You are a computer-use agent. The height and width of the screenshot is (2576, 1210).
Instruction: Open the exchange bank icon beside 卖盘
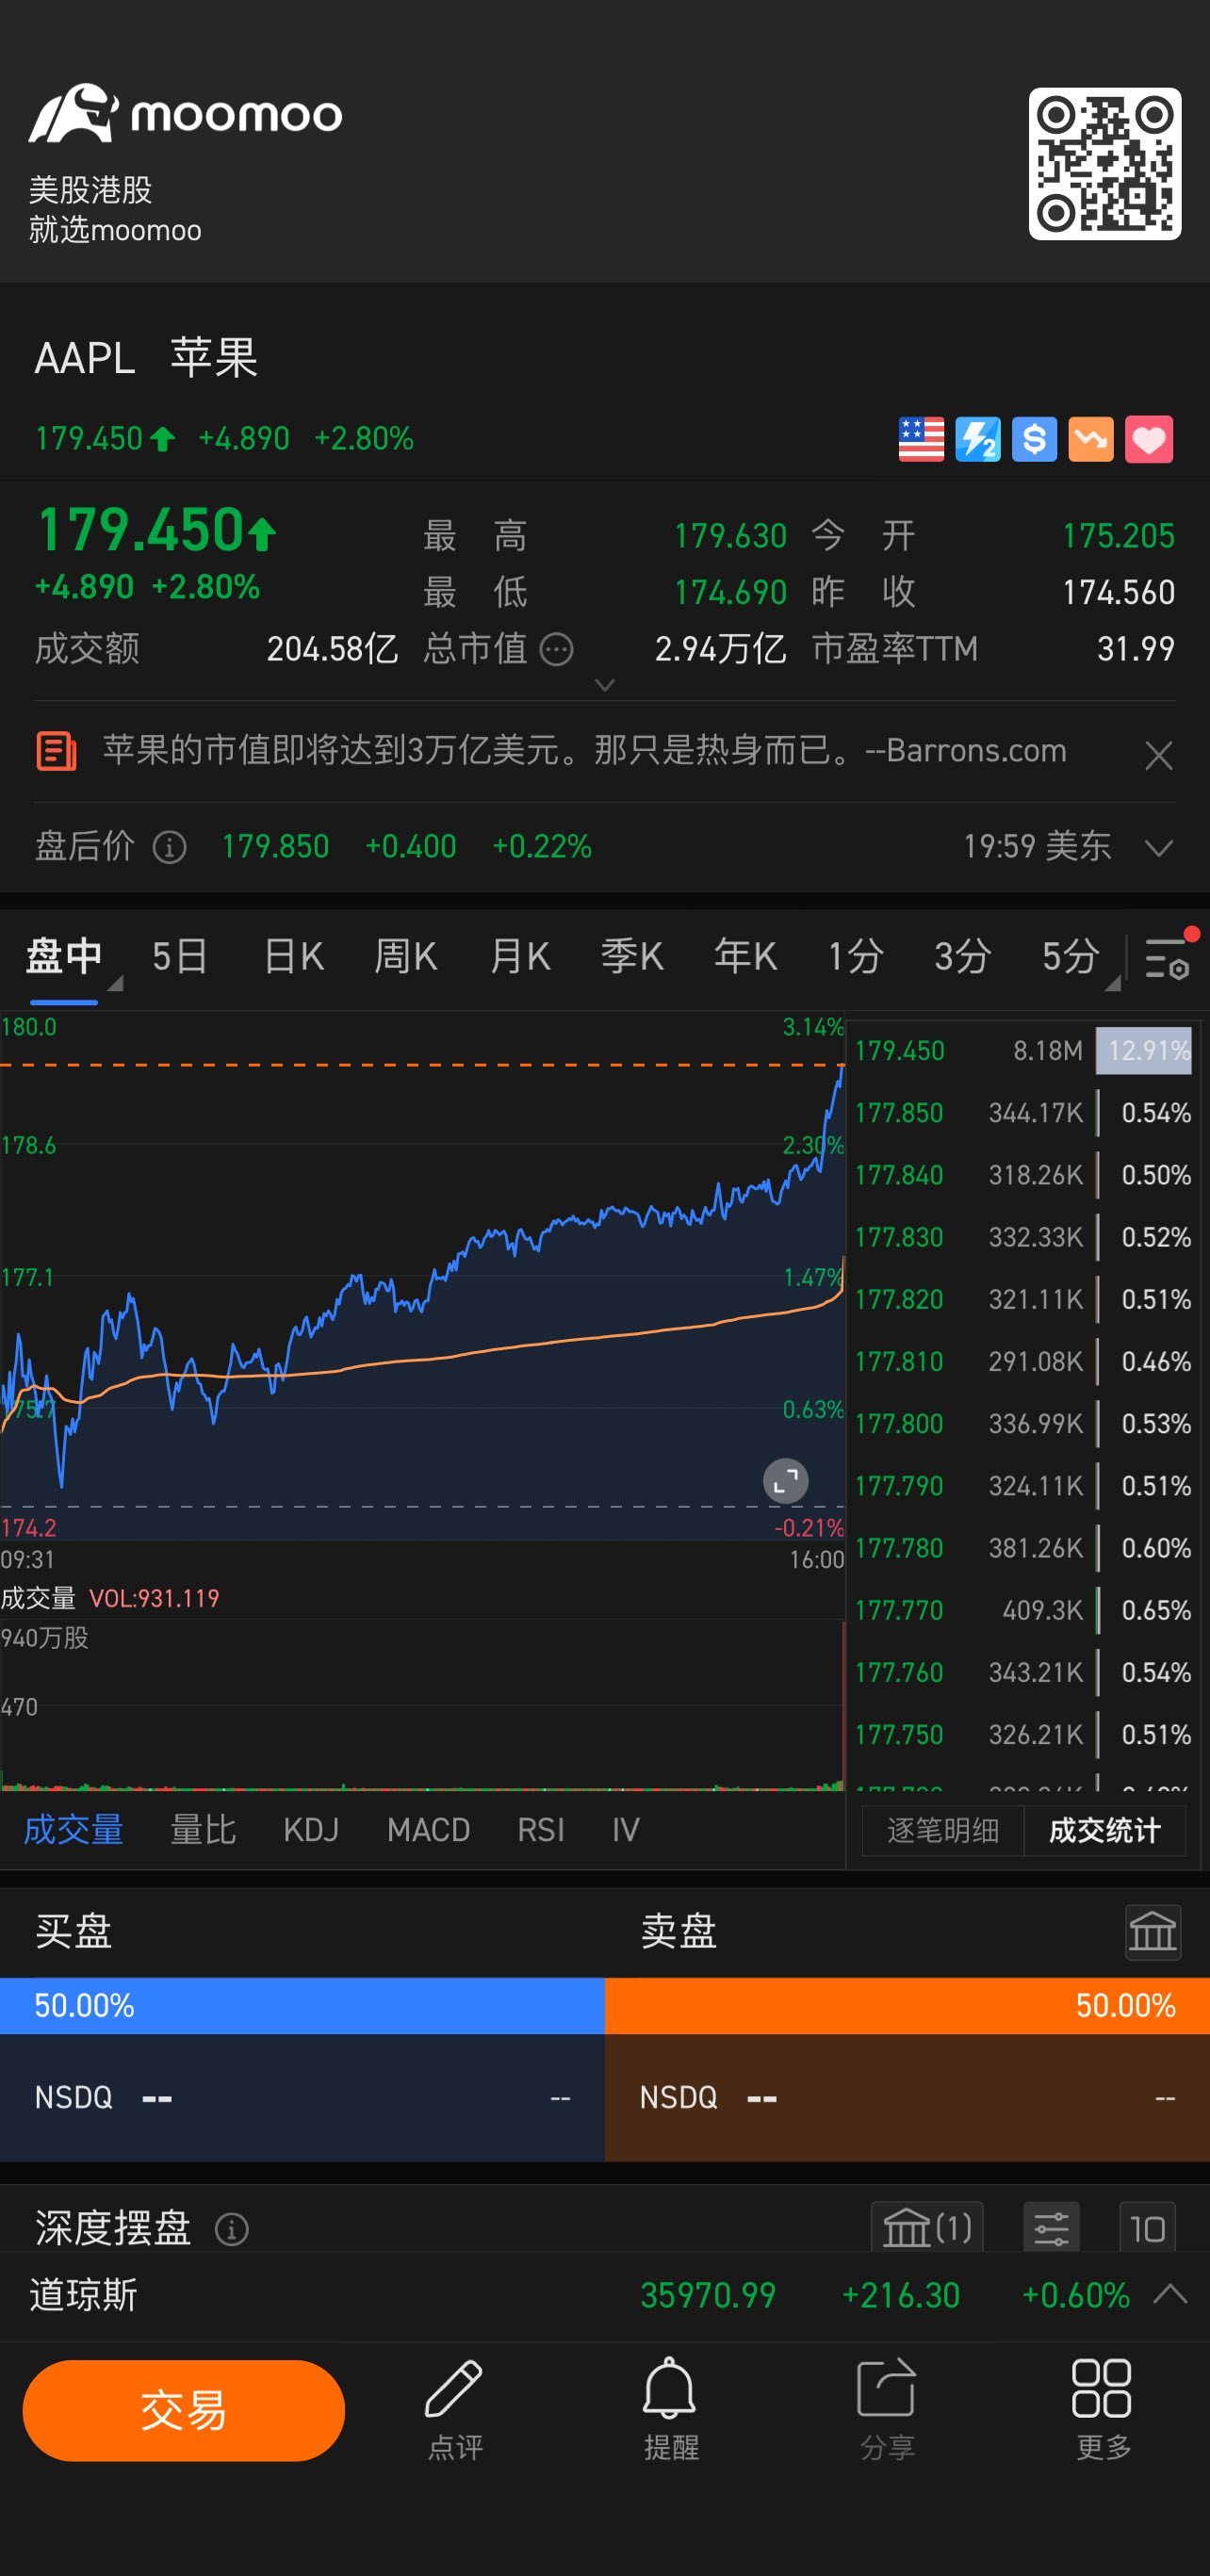1152,1932
